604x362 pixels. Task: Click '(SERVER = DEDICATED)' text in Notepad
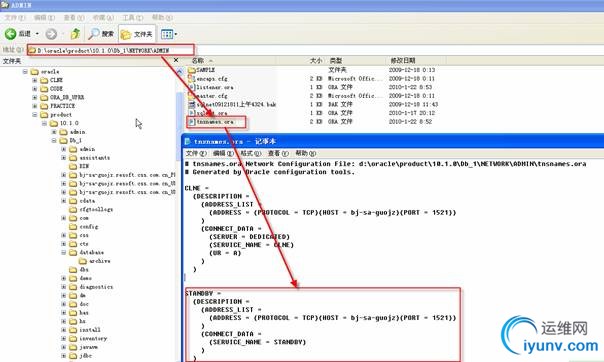[250, 237]
